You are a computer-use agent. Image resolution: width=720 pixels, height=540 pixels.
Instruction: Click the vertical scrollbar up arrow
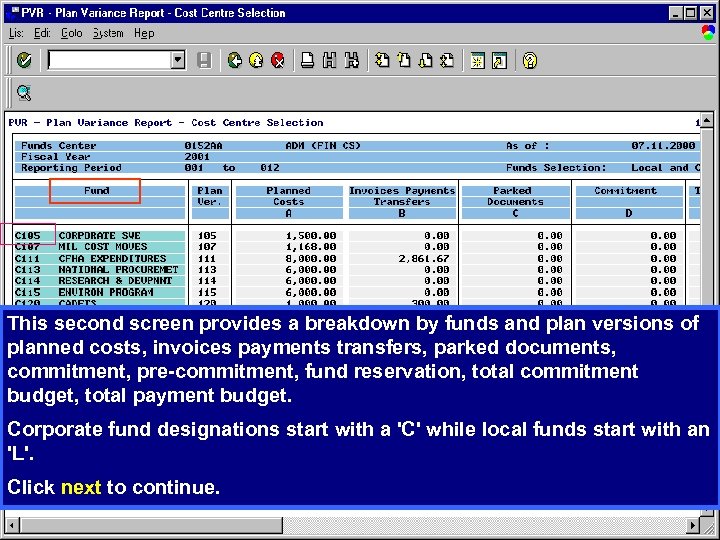click(707, 118)
